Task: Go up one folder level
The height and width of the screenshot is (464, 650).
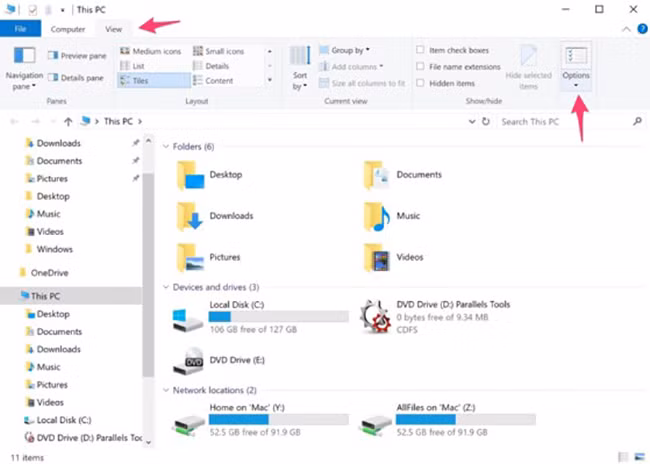Action: point(68,121)
